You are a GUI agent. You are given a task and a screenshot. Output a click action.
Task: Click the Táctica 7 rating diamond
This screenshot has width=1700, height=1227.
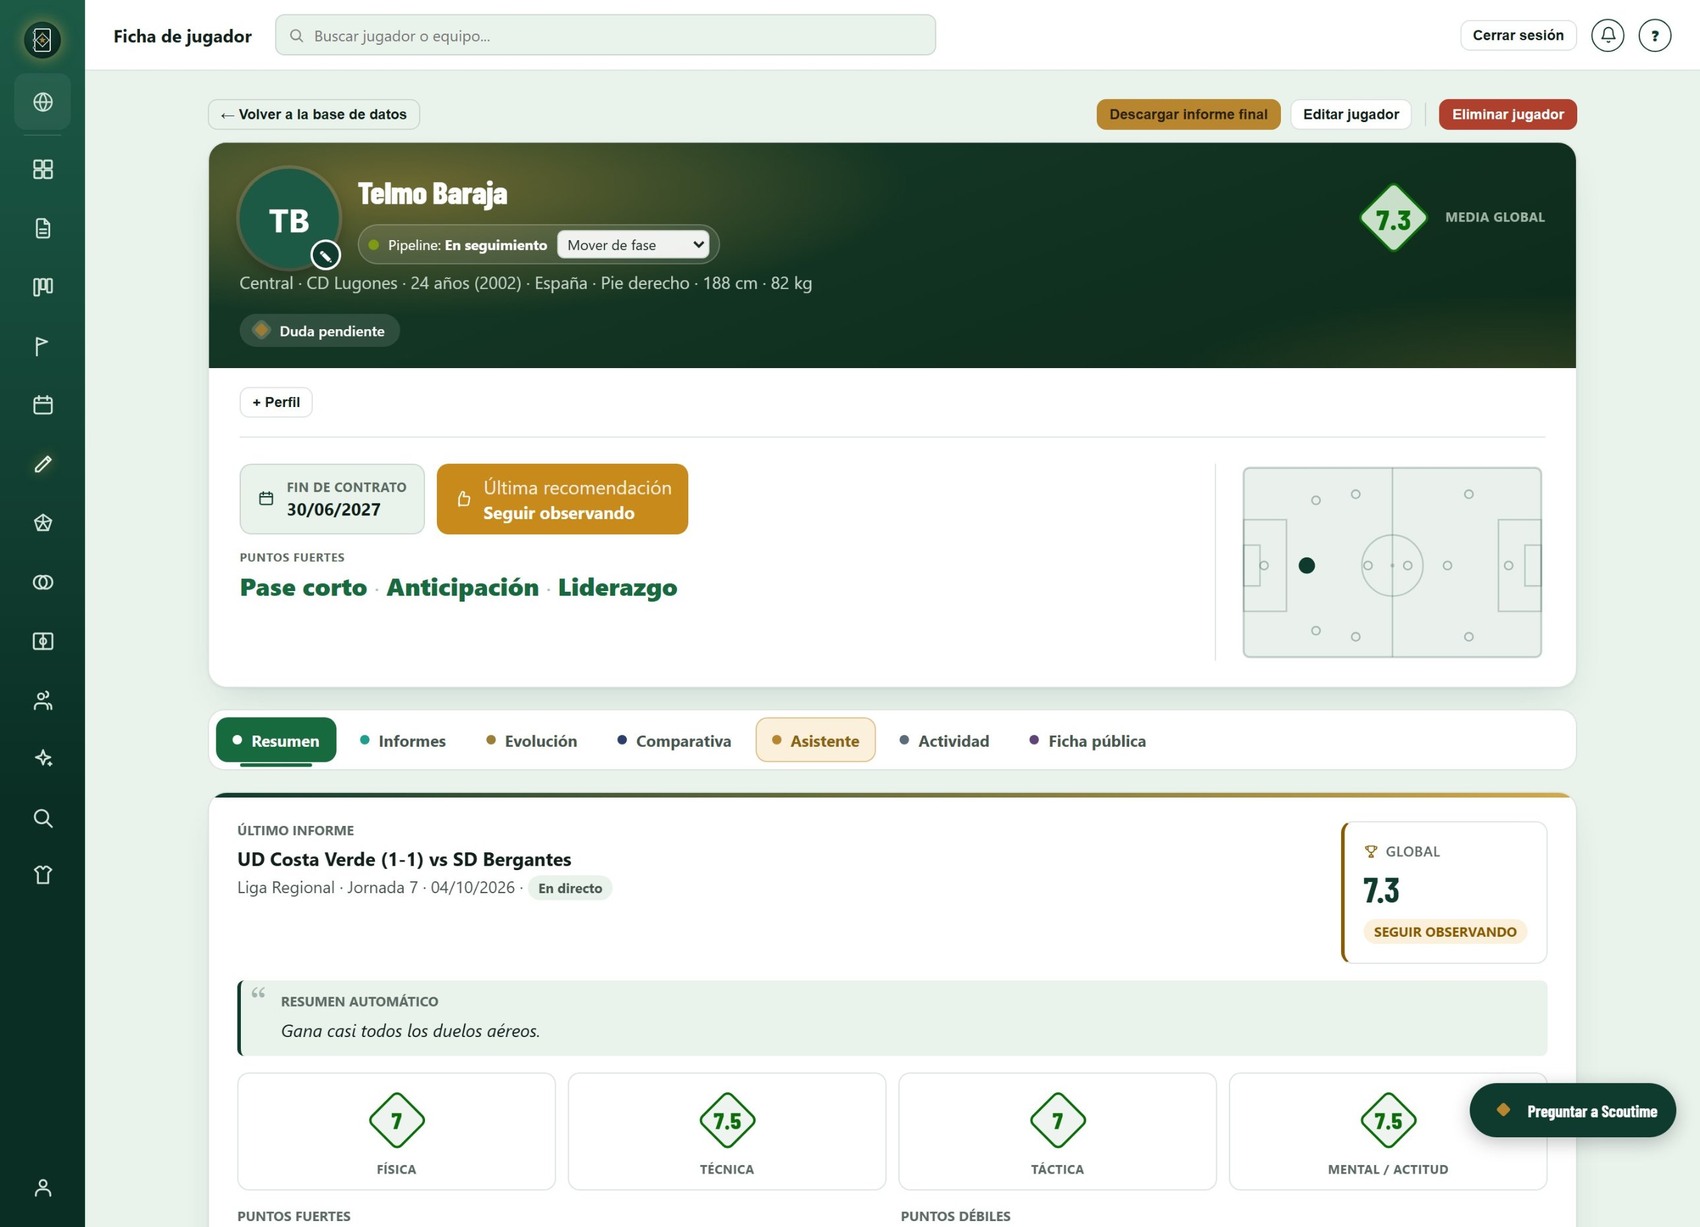(1057, 1120)
